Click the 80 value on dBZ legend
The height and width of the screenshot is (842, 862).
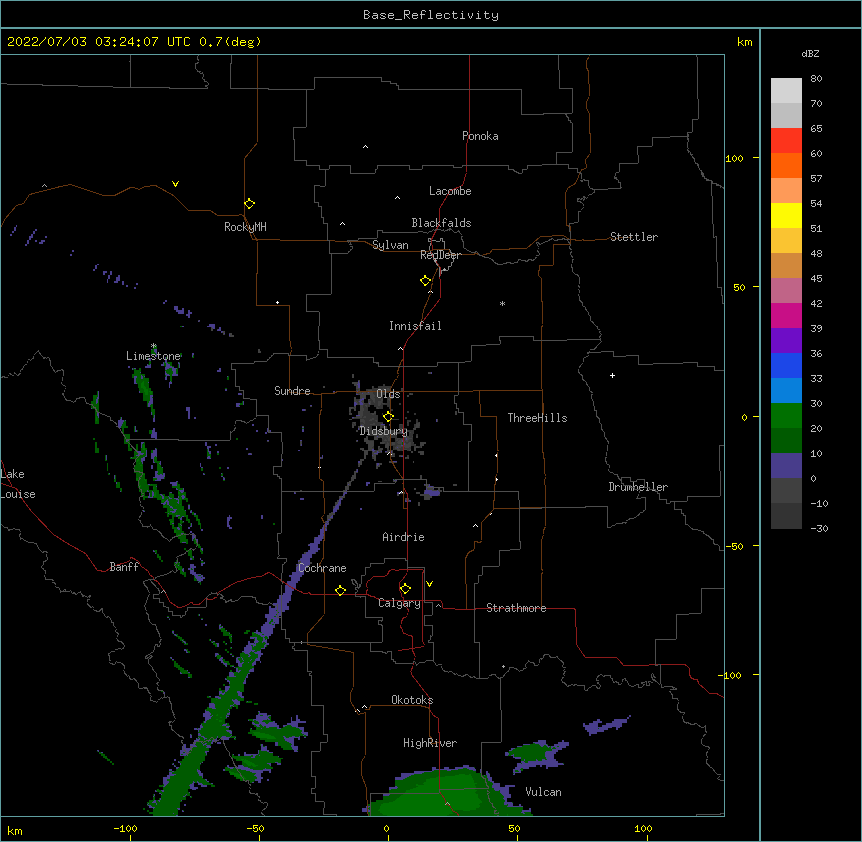tap(816, 79)
